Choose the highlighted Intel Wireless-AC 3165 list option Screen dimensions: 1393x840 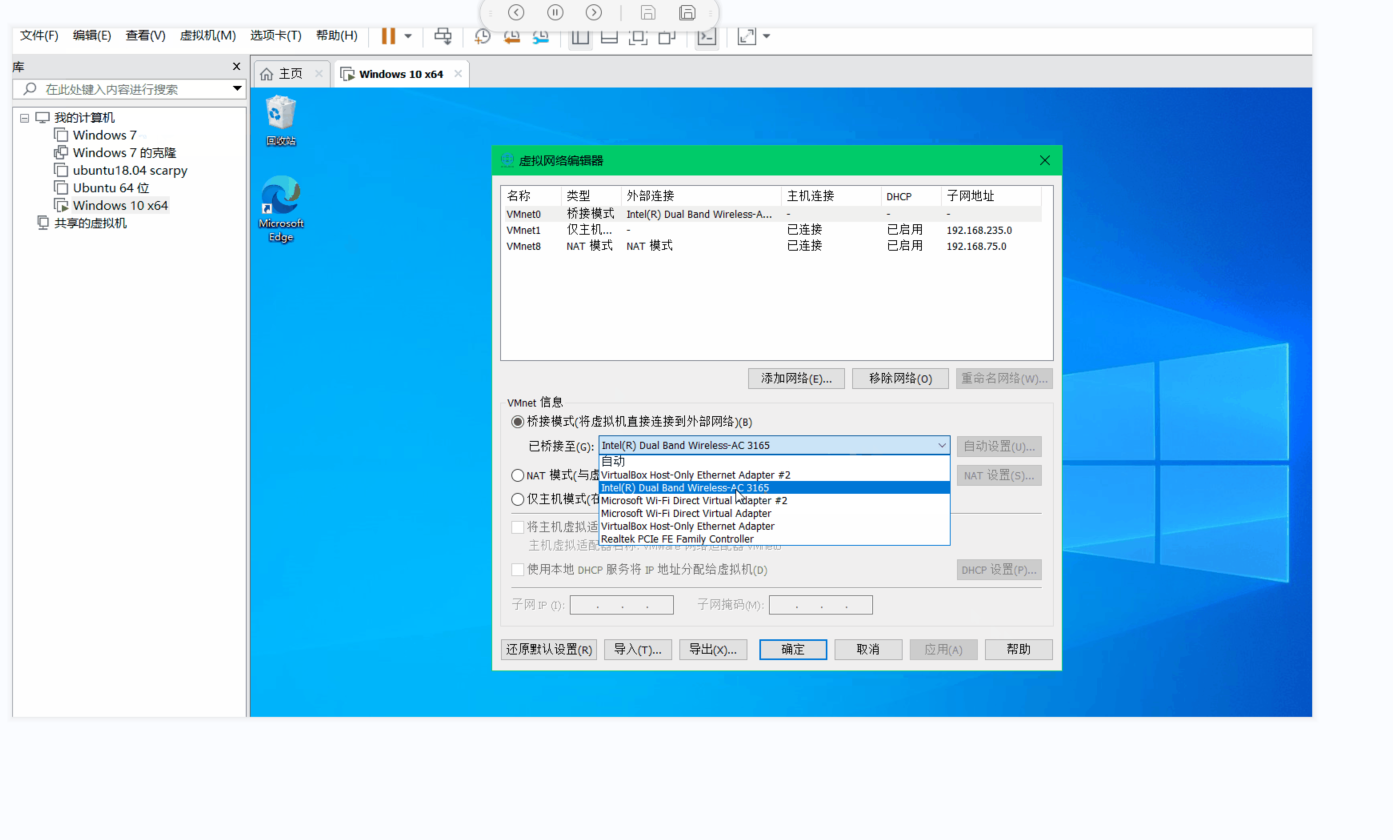[x=774, y=488]
